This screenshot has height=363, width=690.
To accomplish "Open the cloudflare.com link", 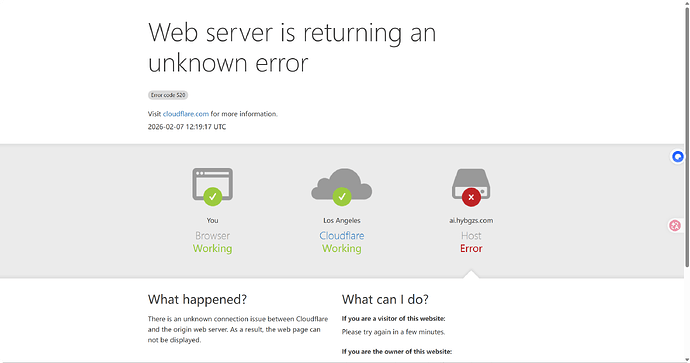I will pyautogui.click(x=186, y=114).
